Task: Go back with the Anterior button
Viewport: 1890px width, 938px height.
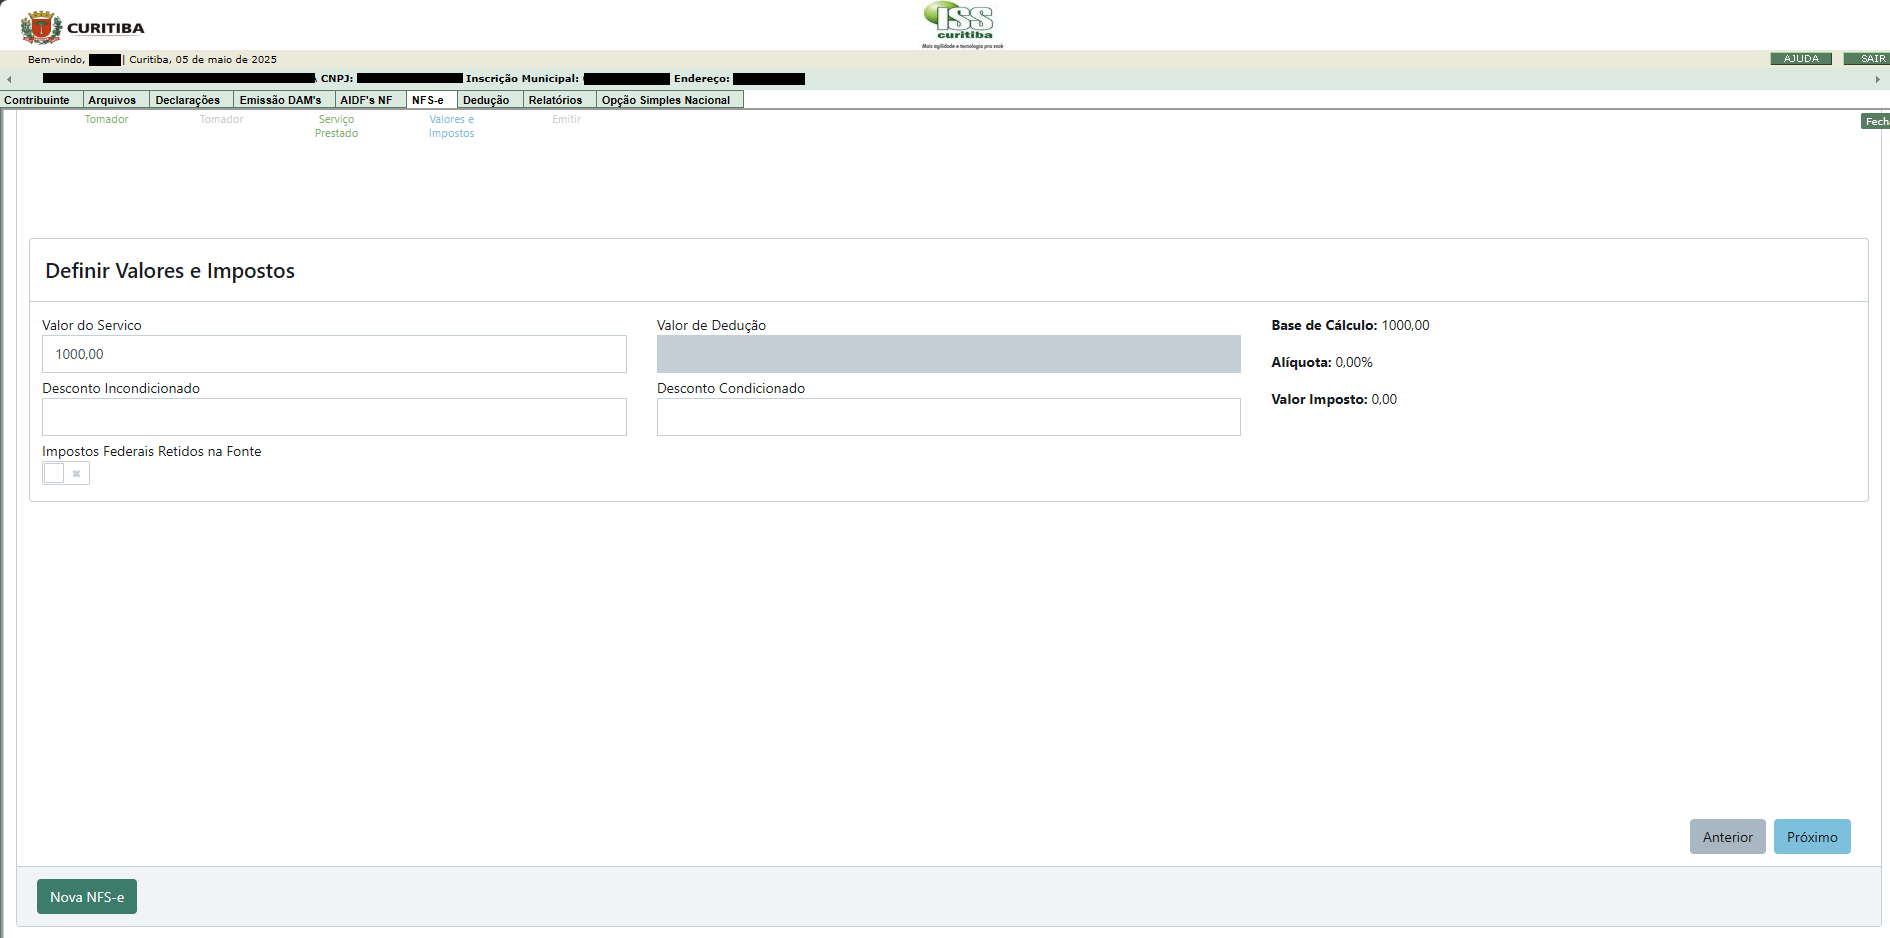Action: [x=1727, y=837]
